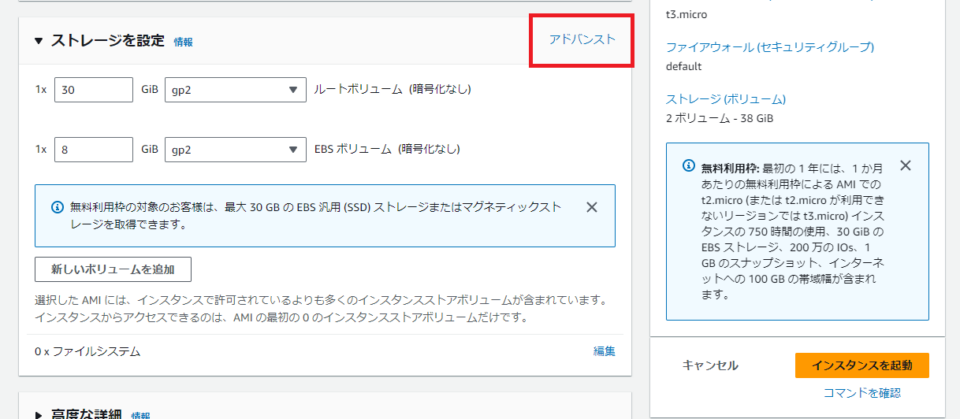Open ストレージ (ボリューム) summary link

(x=726, y=99)
